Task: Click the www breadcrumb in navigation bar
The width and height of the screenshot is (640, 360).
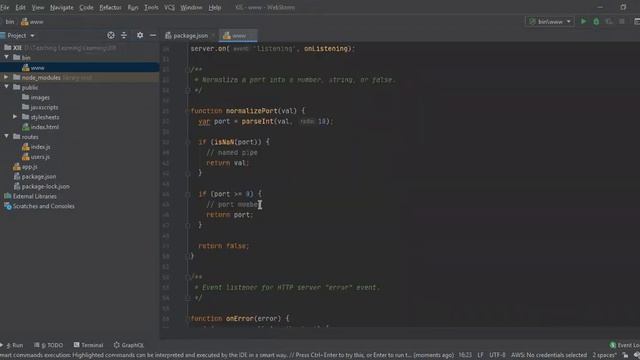Action: (x=32, y=22)
